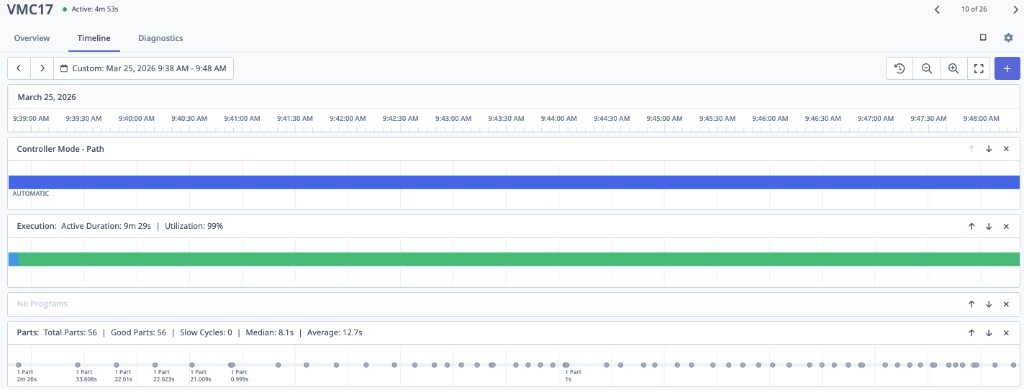Click the Active: 4m 53s status
Viewport: 1024px width, 390px height.
[95, 10]
